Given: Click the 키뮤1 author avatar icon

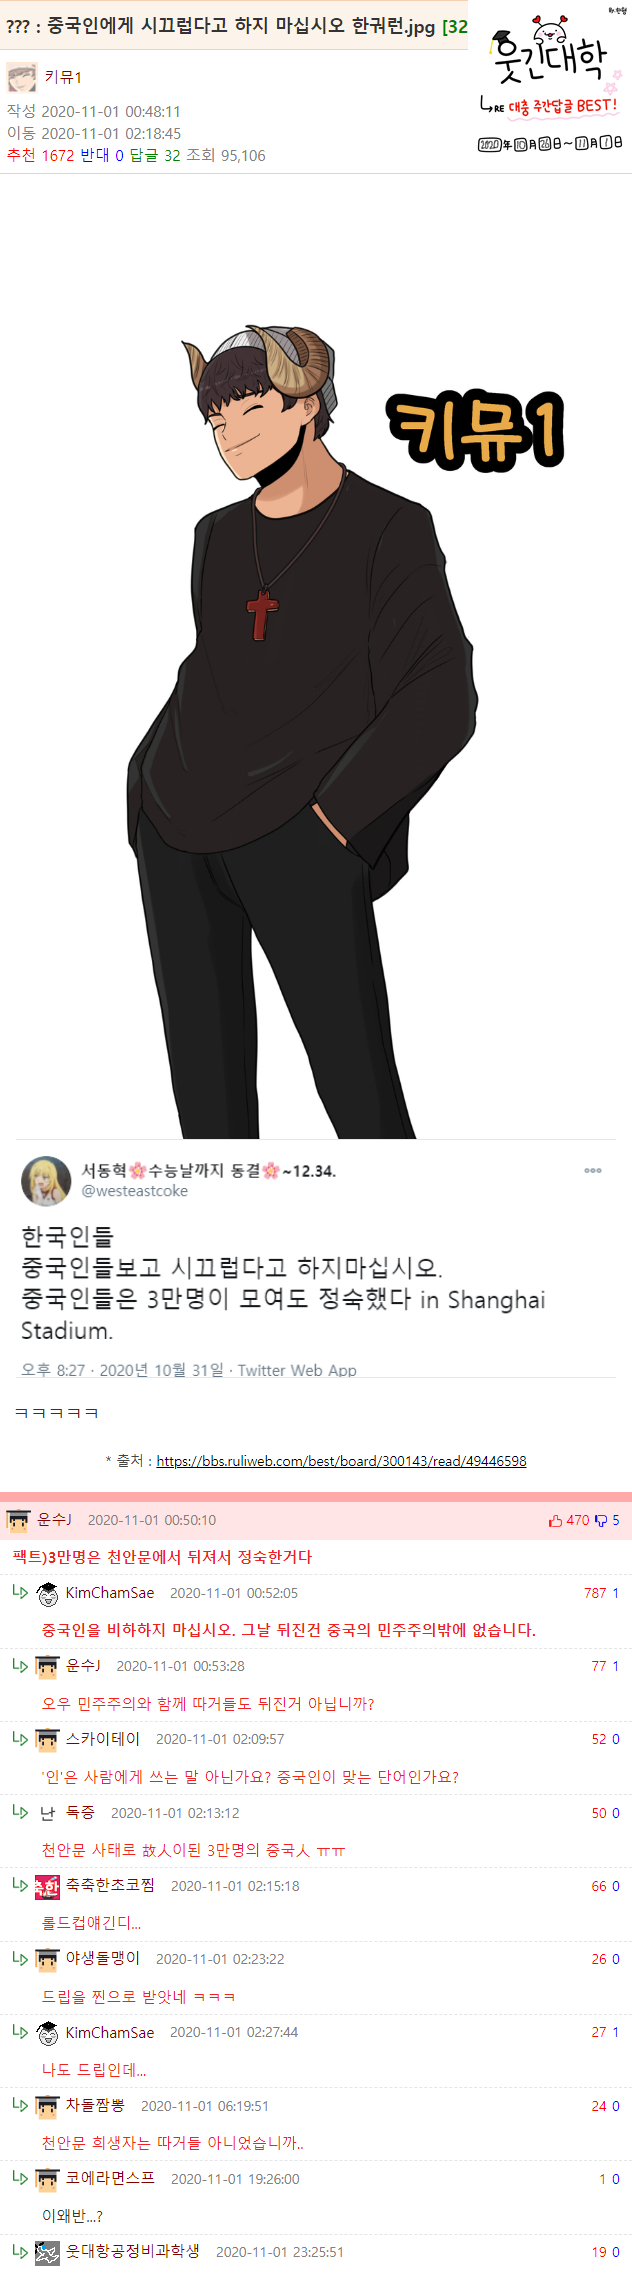Looking at the screenshot, I should pyautogui.click(x=21, y=77).
